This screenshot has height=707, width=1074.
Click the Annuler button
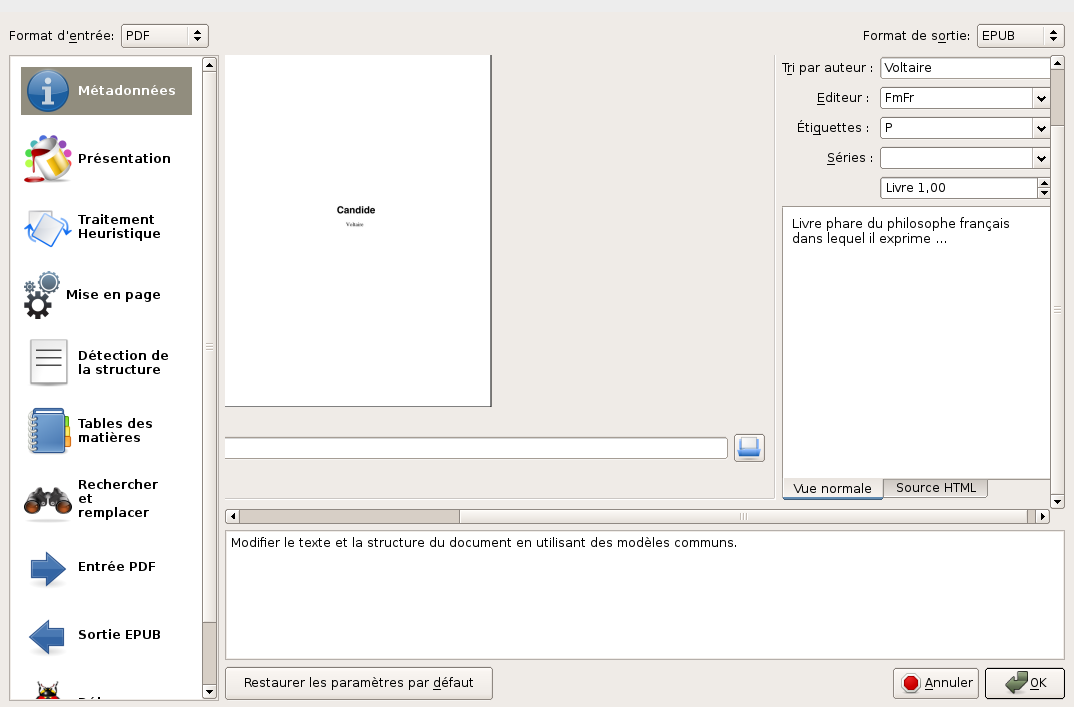click(x=937, y=683)
